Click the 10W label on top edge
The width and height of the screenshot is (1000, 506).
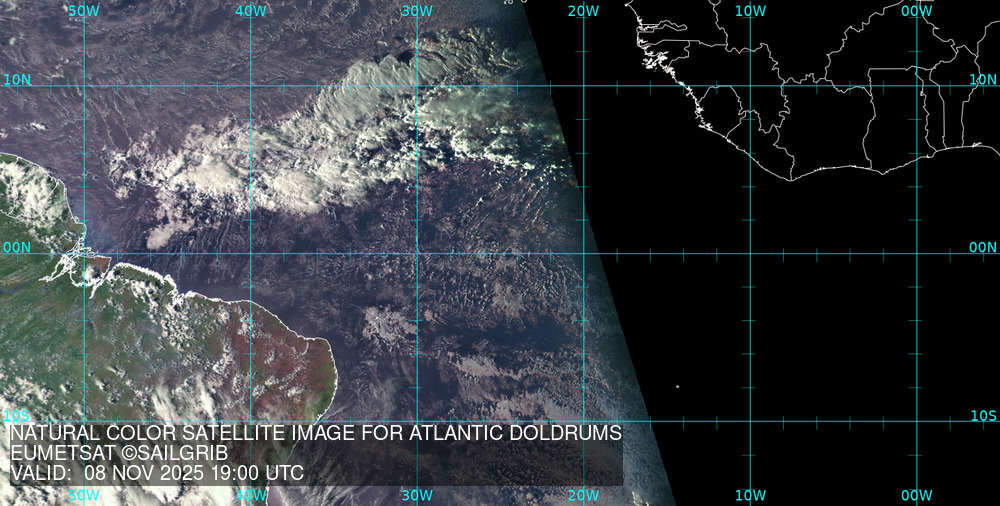750,11
